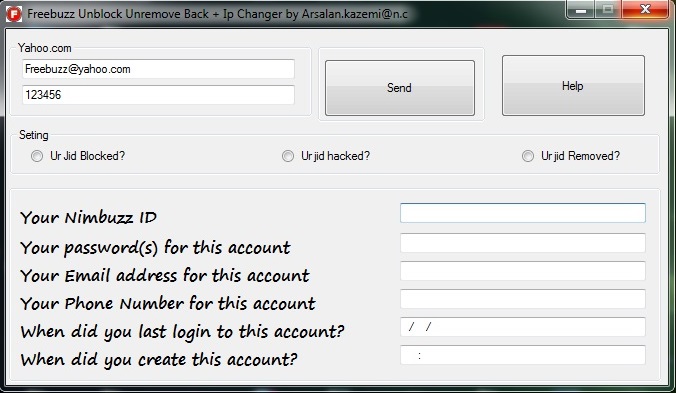This screenshot has width=676, height=393.
Task: Close the Freebuzz window
Action: 645,9
